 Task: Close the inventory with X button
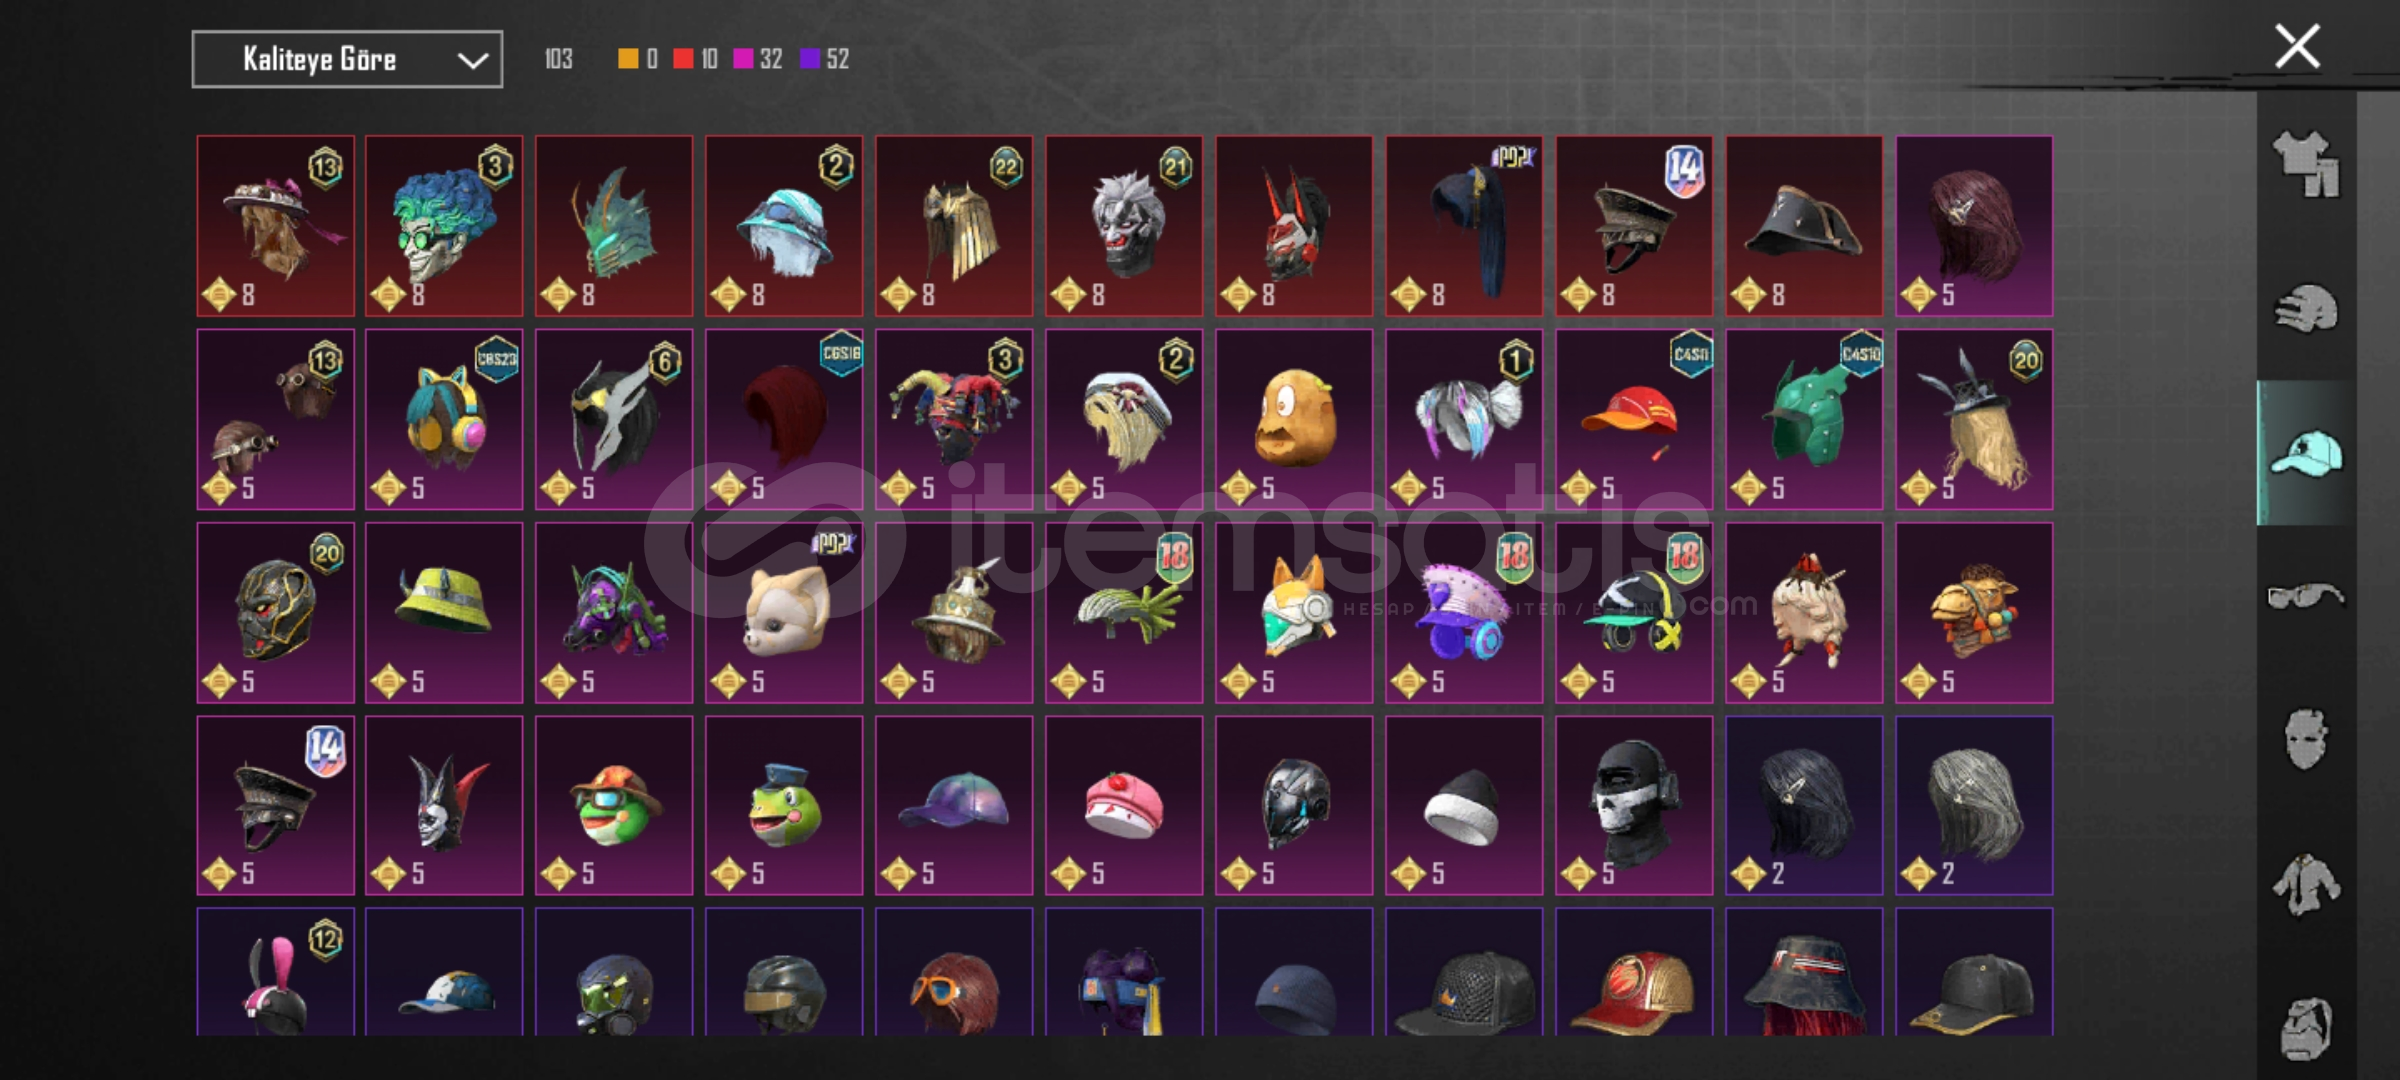point(2297,47)
